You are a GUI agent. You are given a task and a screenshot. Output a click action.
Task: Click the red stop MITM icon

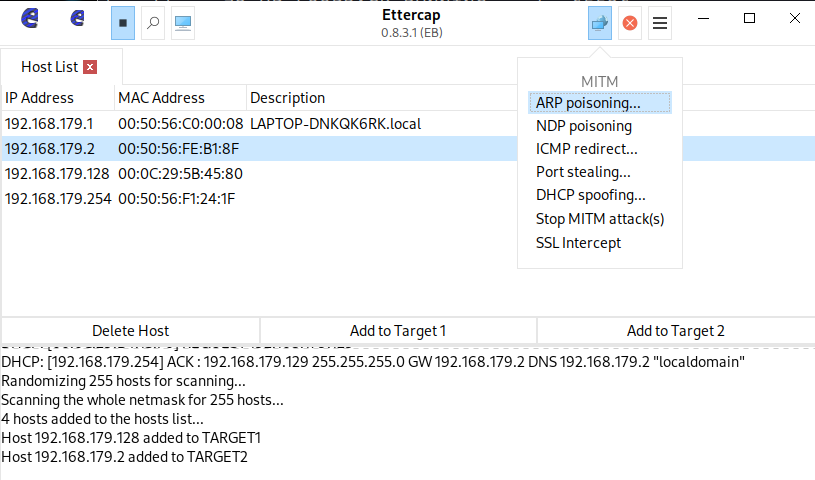[x=630, y=22]
